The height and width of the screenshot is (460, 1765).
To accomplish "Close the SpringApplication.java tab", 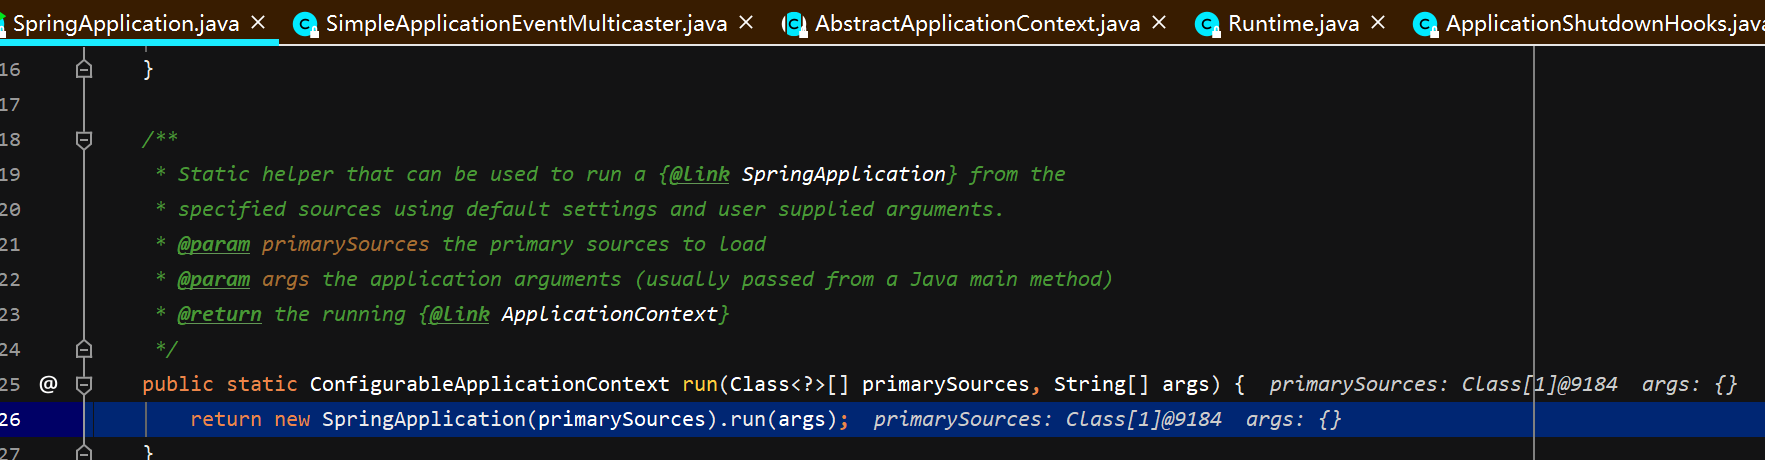I will (258, 22).
